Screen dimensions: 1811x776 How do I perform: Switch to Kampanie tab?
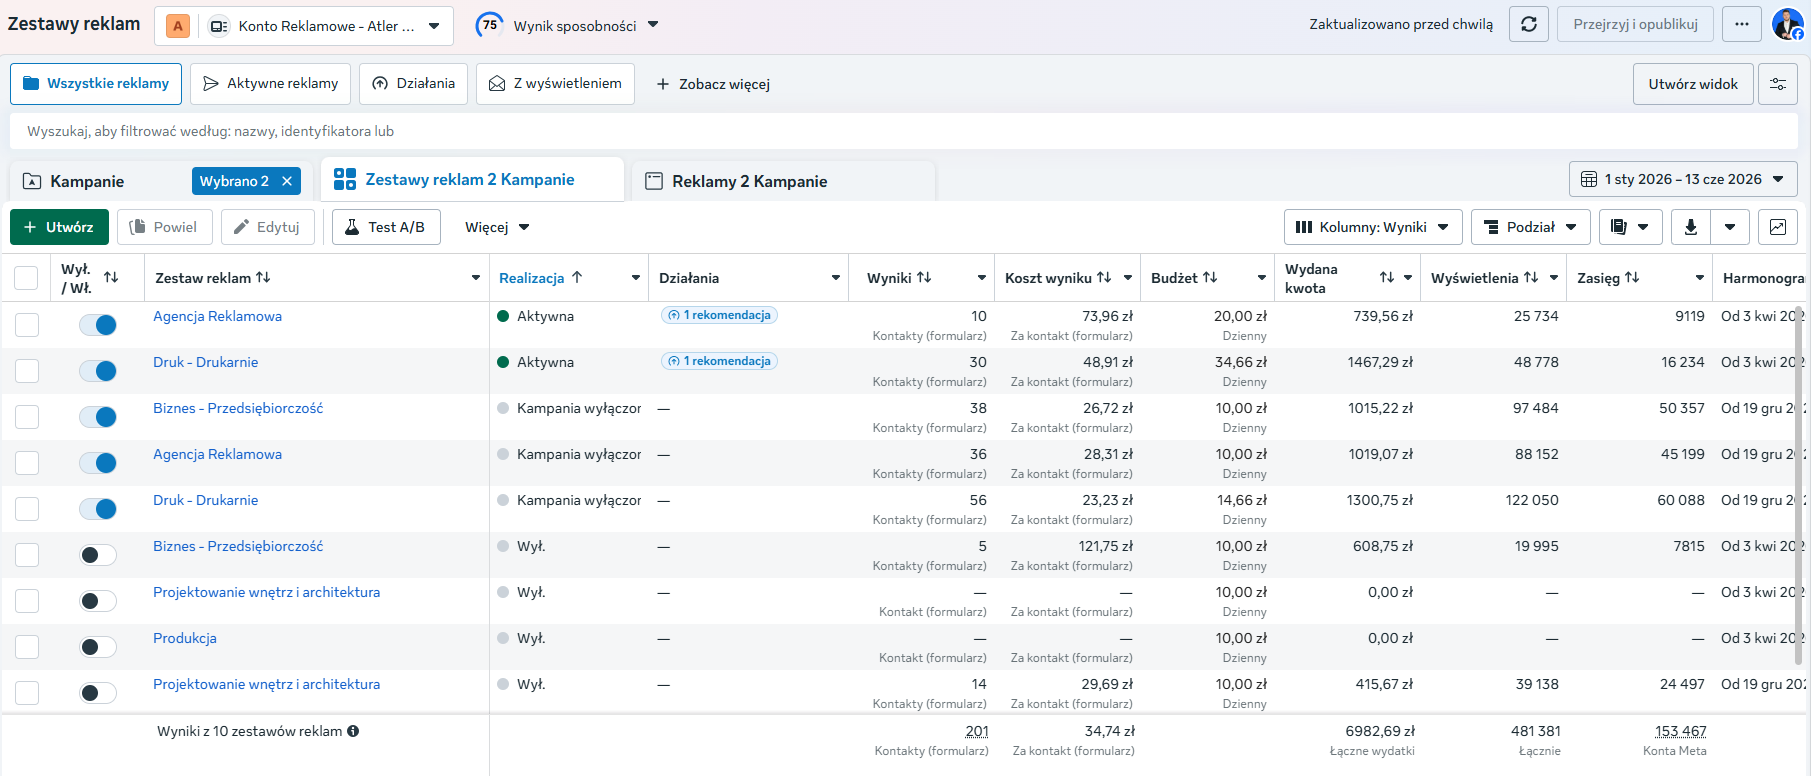(x=87, y=181)
